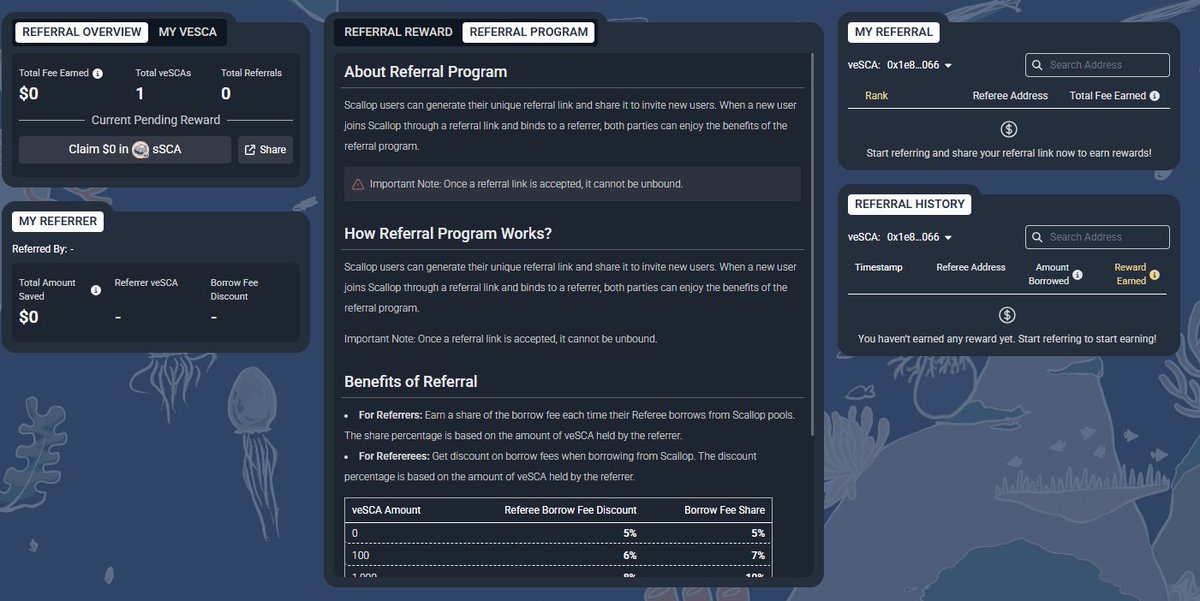The image size is (1200, 601).
Task: Click the Share referral link button
Action: tap(265, 149)
